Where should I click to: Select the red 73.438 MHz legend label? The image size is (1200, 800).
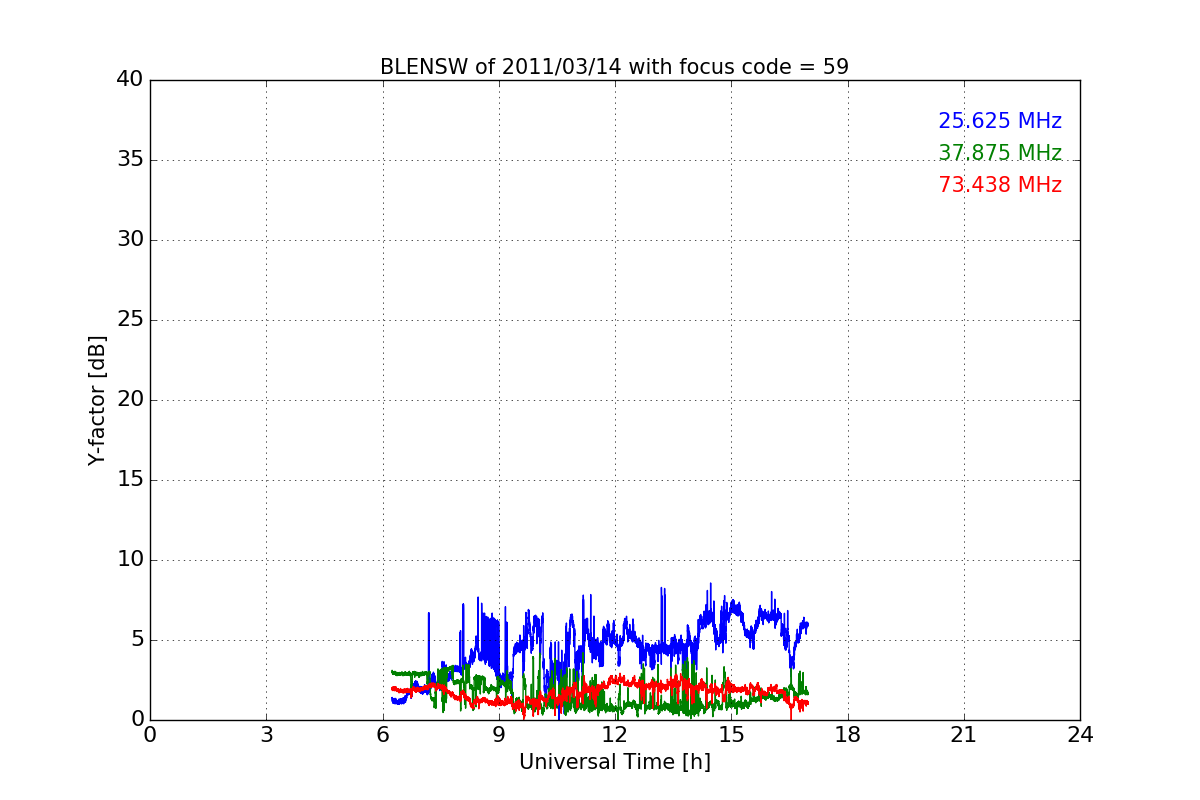[x=1000, y=185]
